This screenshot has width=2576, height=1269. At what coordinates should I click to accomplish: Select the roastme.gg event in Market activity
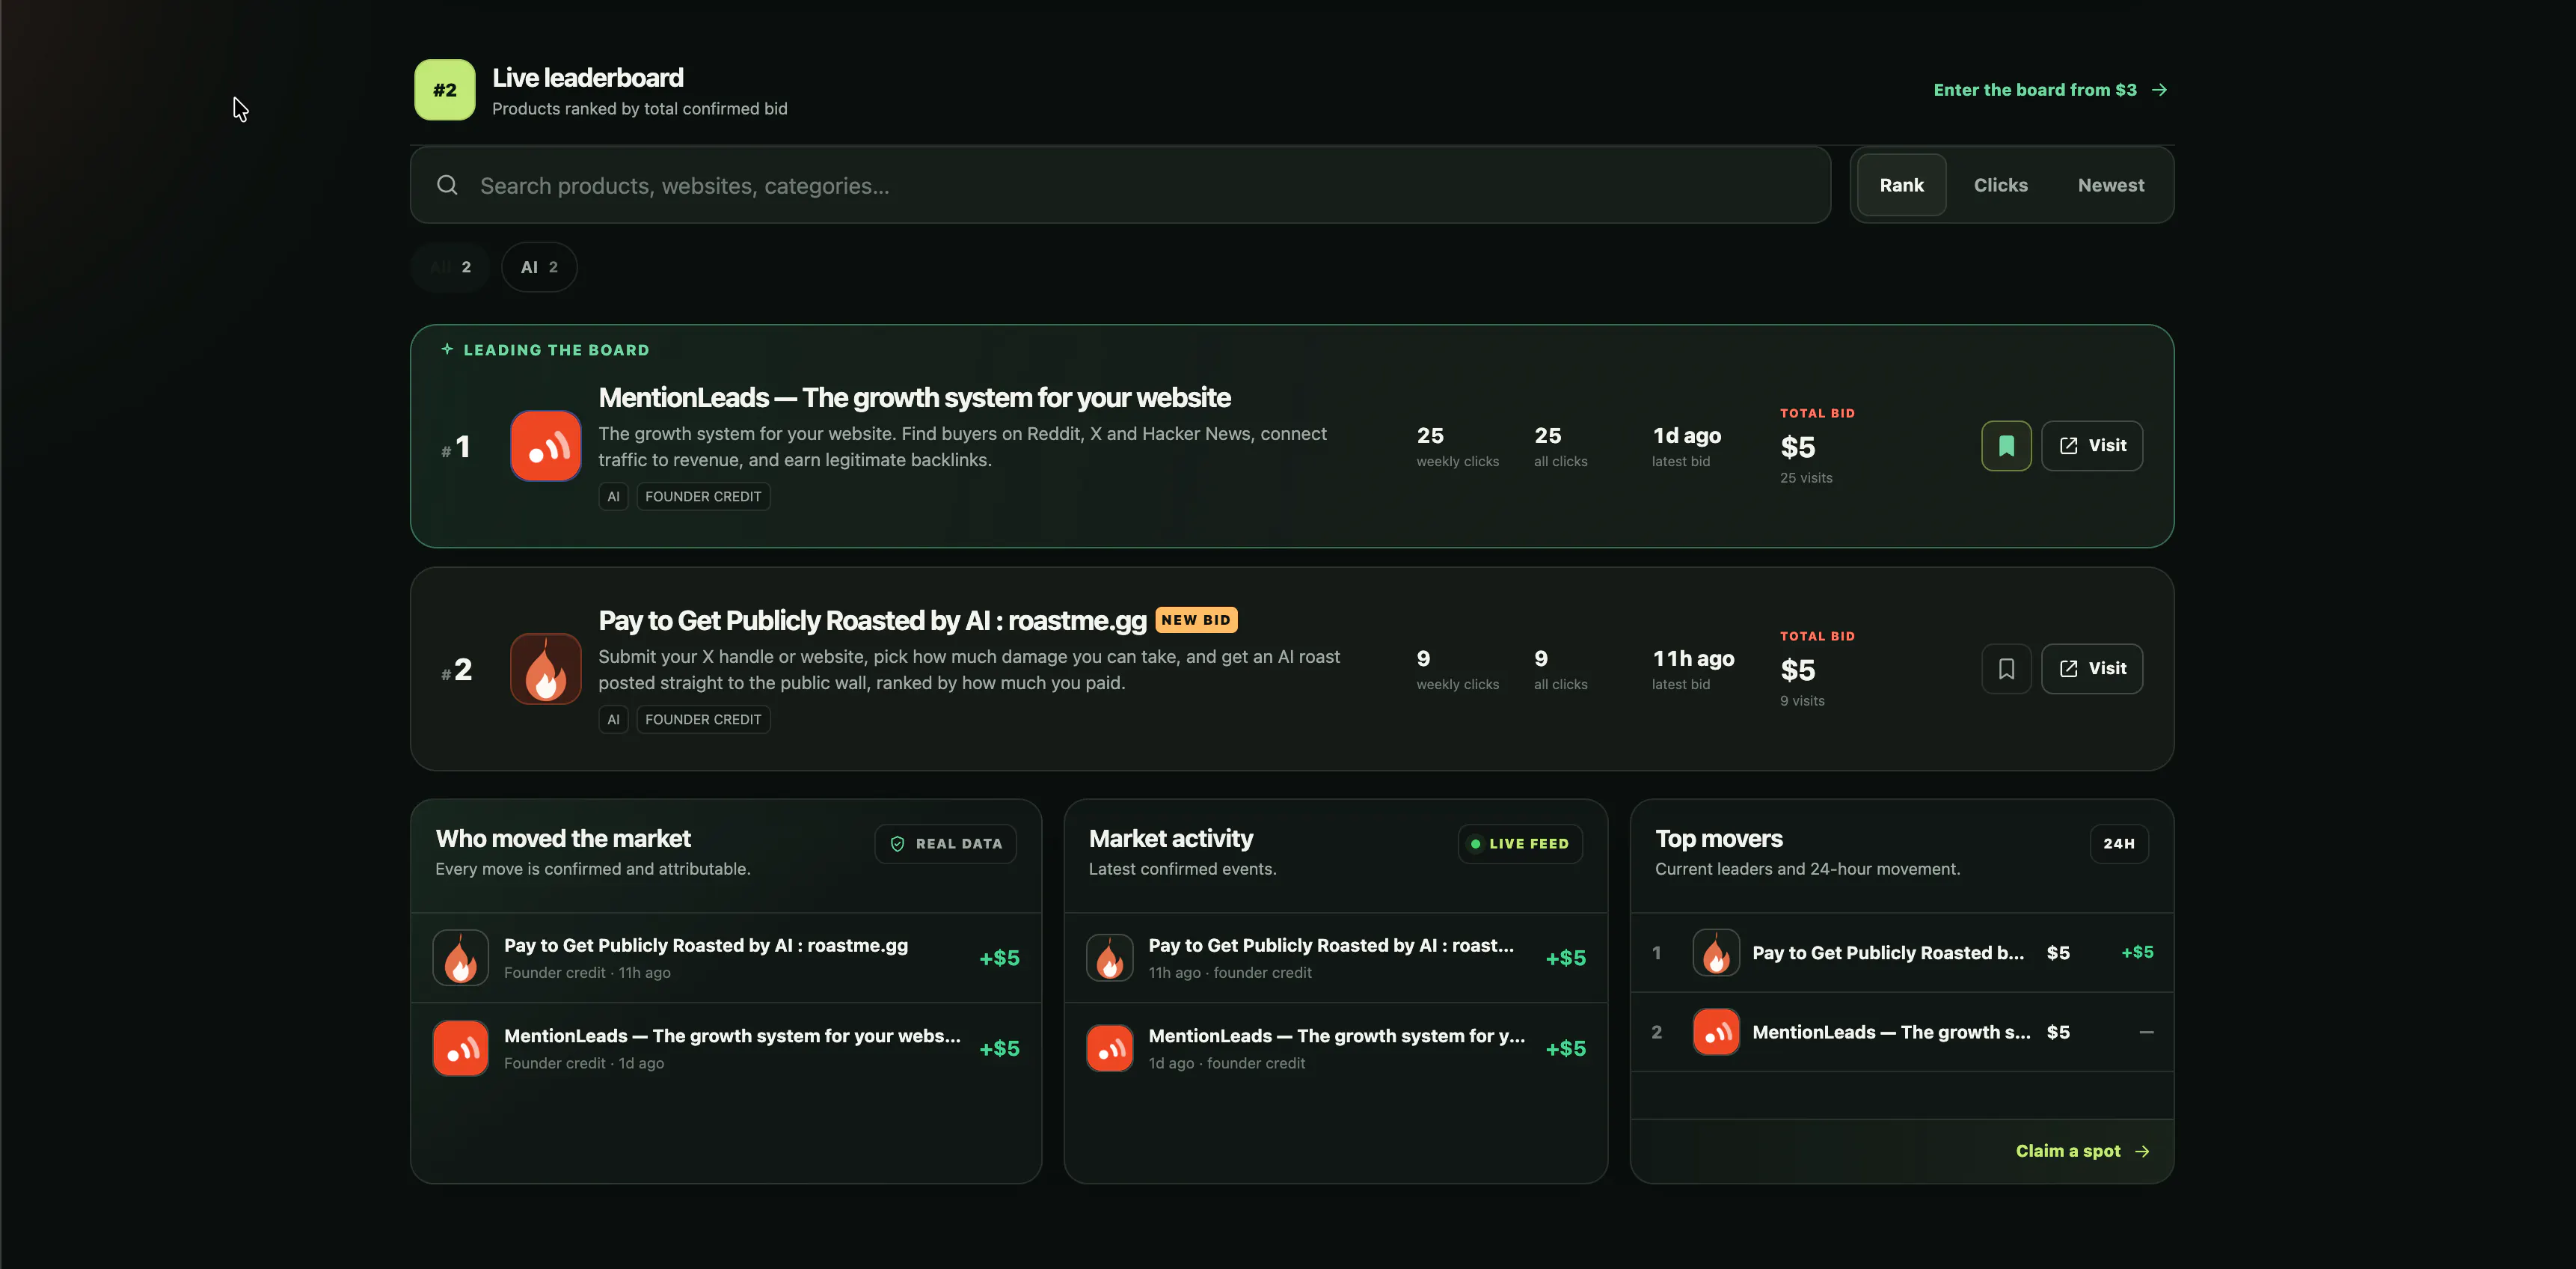1336,958
